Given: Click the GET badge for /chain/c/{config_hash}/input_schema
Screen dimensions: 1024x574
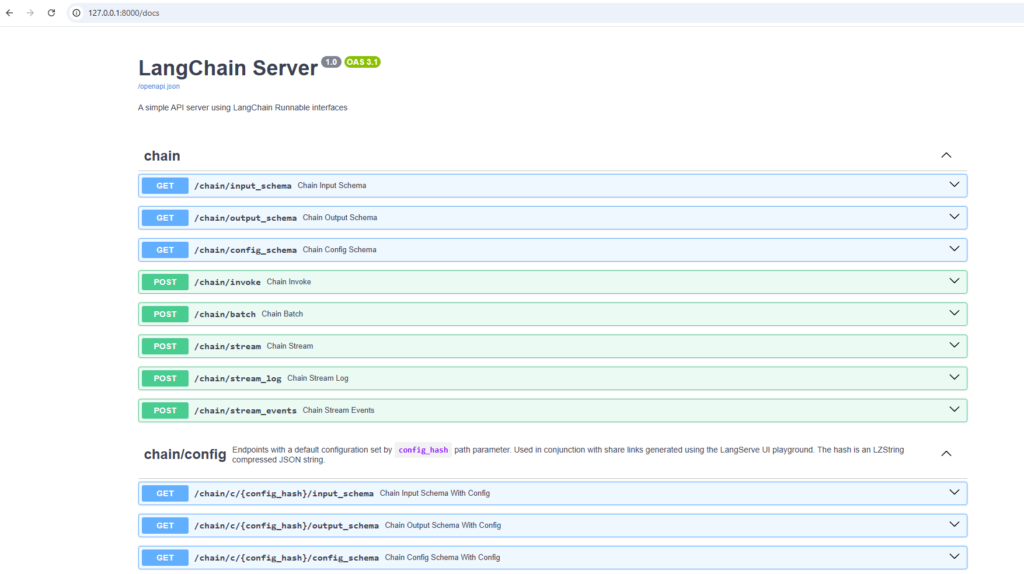Looking at the screenshot, I should 165,493.
